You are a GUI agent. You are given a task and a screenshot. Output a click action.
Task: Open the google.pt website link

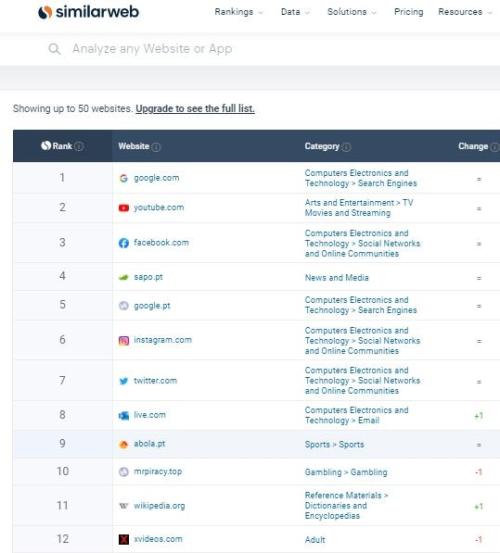pyautogui.click(x=152, y=306)
